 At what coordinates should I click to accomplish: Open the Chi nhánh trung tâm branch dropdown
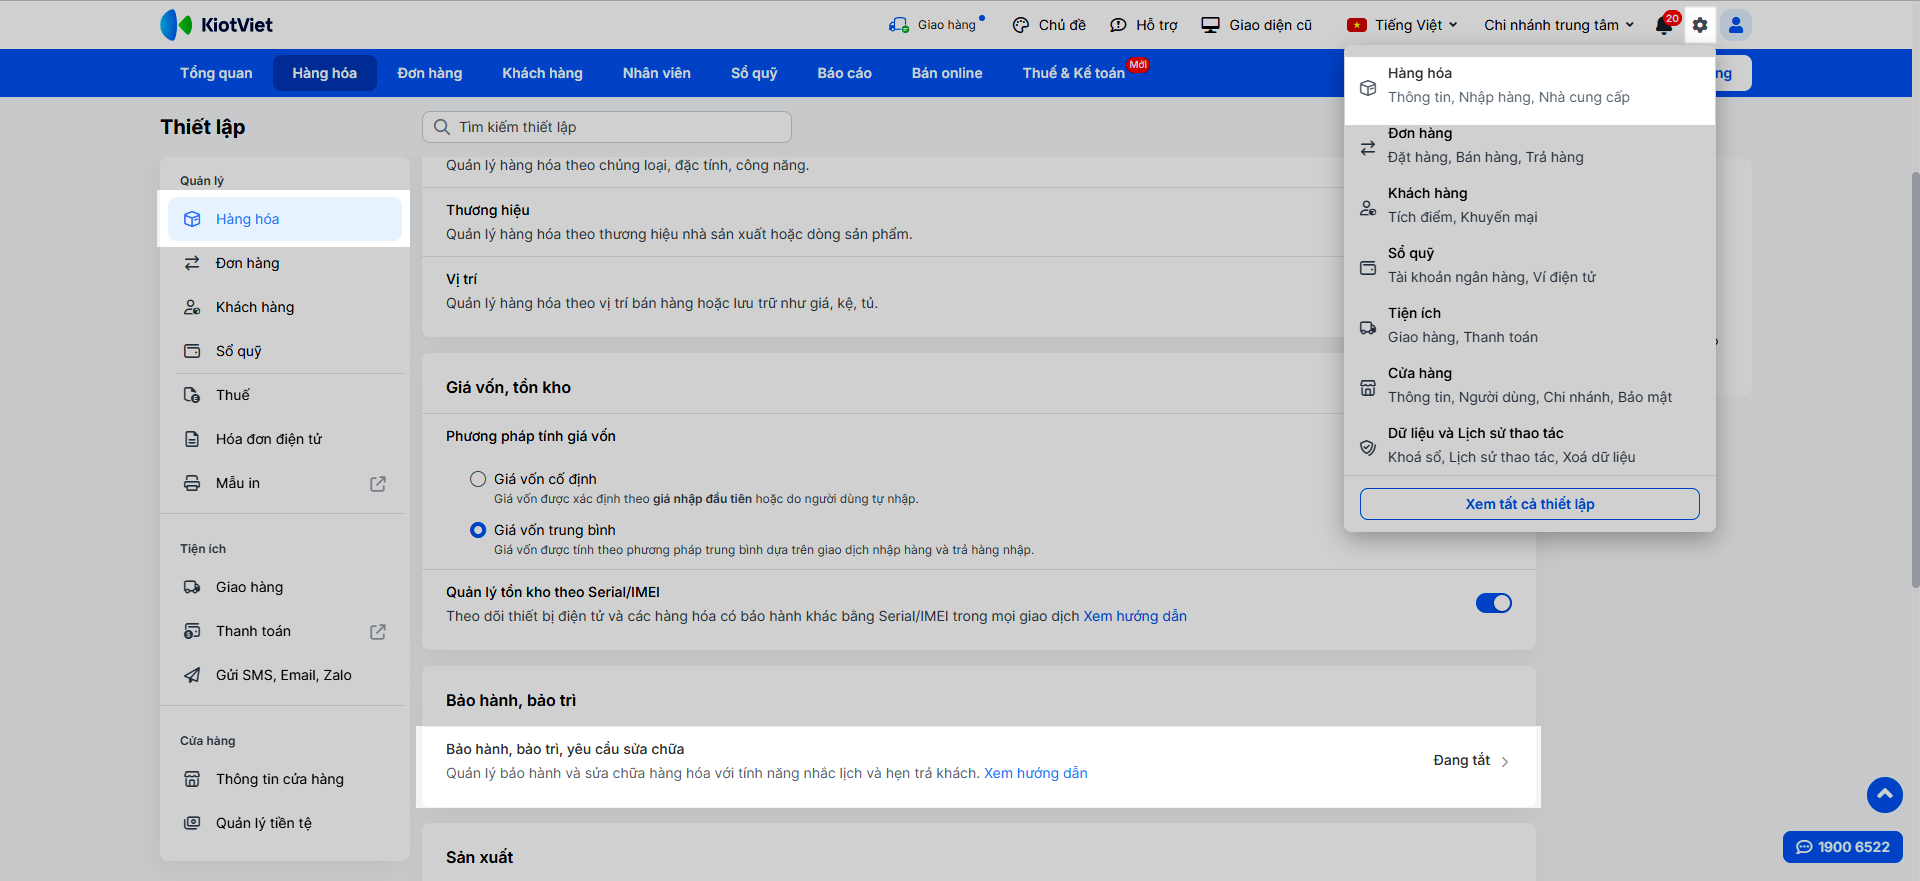(1559, 25)
